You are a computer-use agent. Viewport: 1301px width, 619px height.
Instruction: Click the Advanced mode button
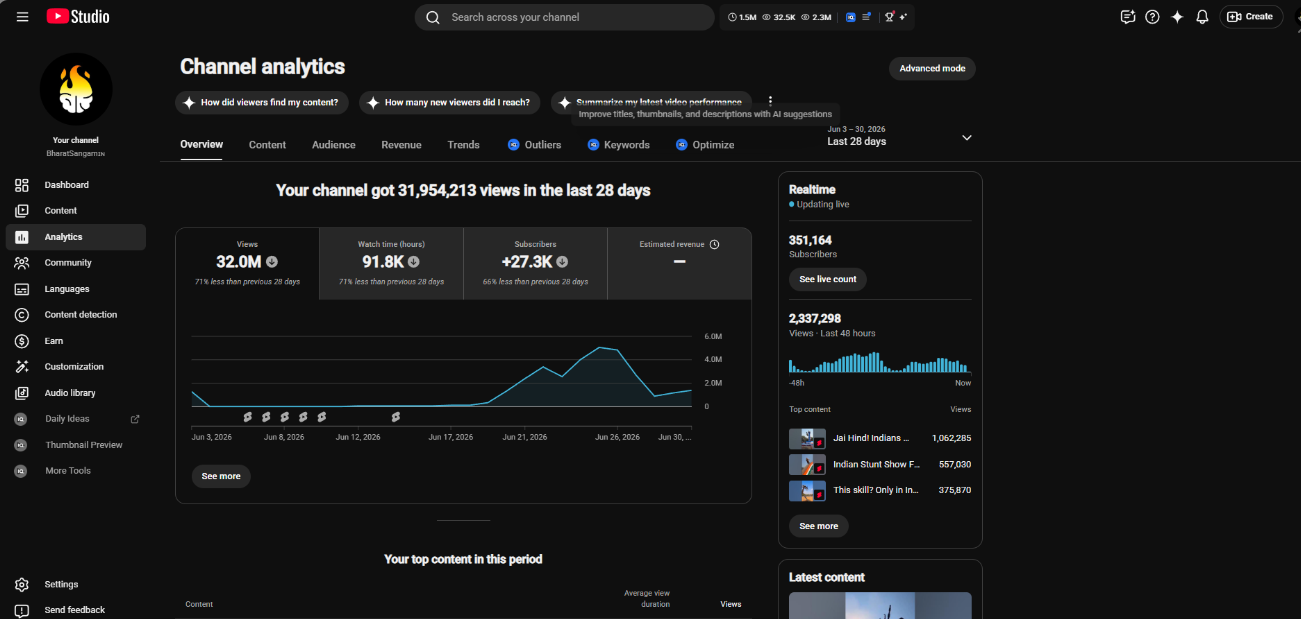(932, 68)
